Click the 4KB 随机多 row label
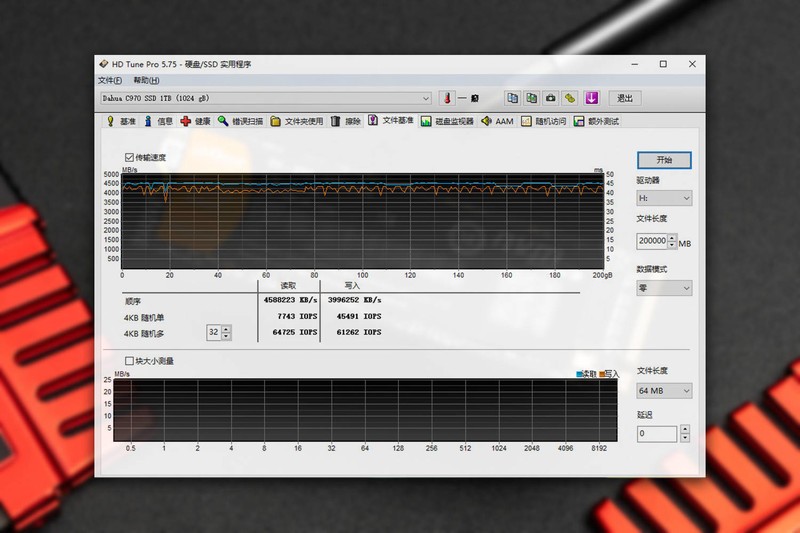Screen dimensions: 800x533 click(x=144, y=334)
